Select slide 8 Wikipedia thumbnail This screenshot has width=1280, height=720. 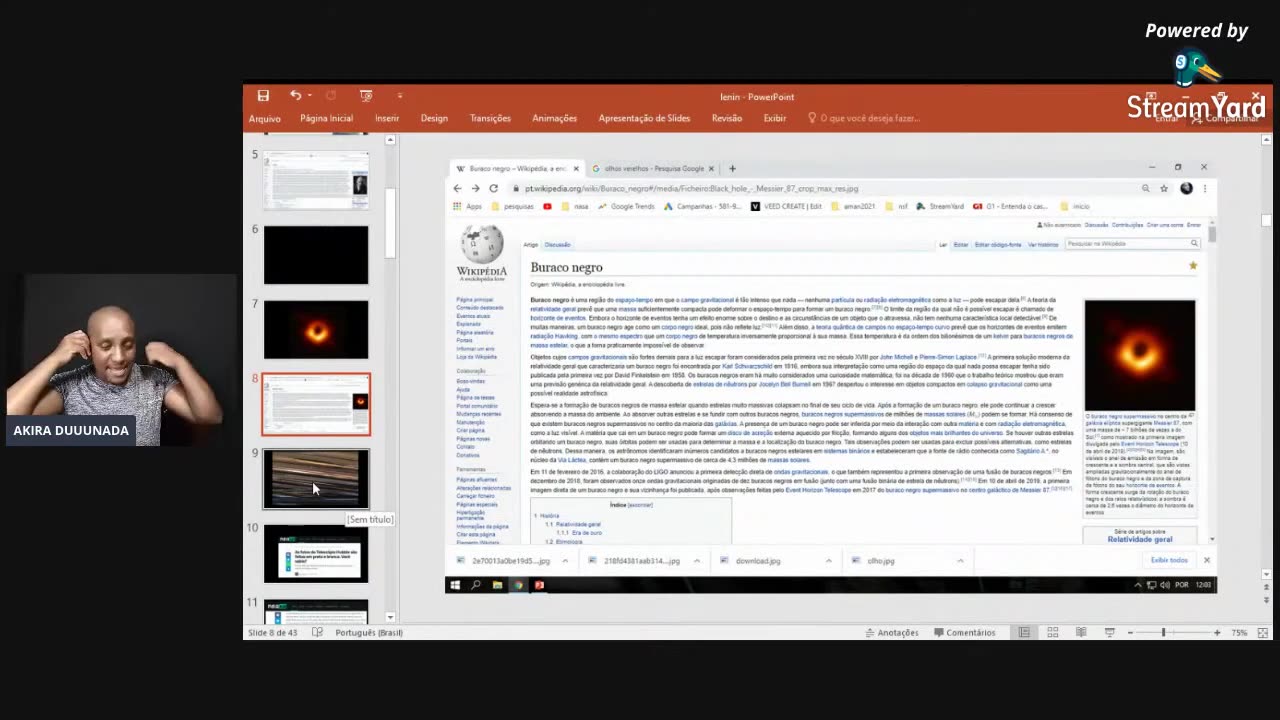[316, 404]
